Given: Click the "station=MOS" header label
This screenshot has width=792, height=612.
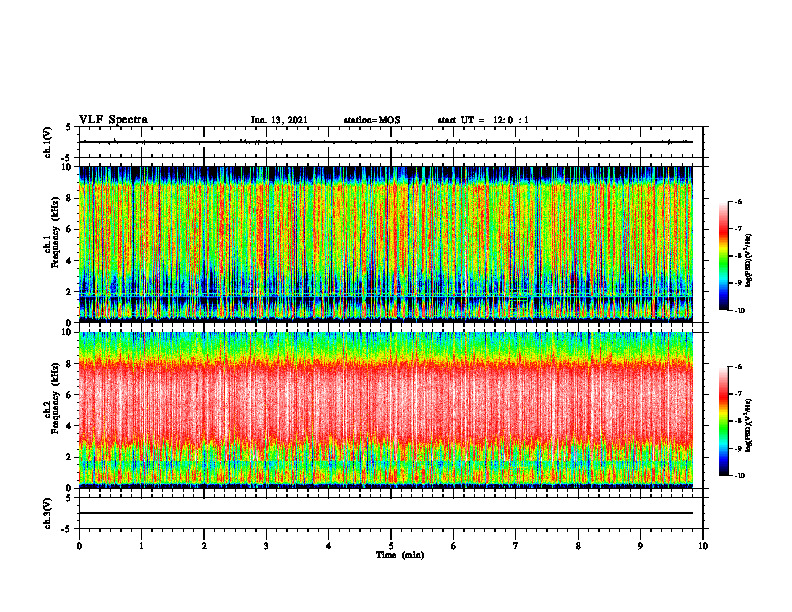Looking at the screenshot, I should coord(372,120).
